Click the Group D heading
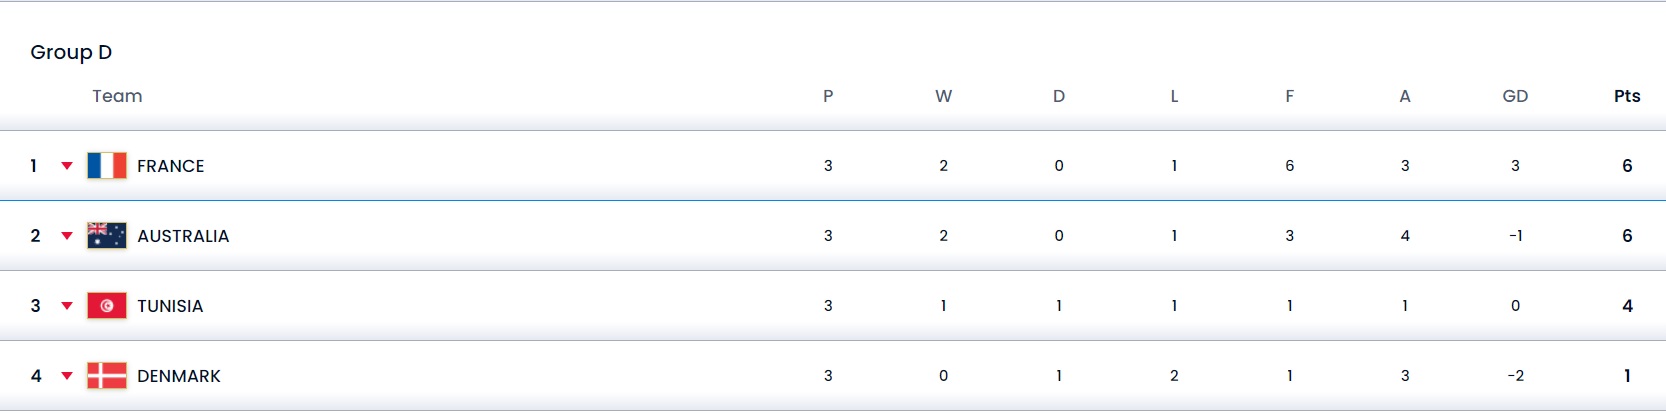Viewport: 1666px width, 414px height. tap(71, 52)
